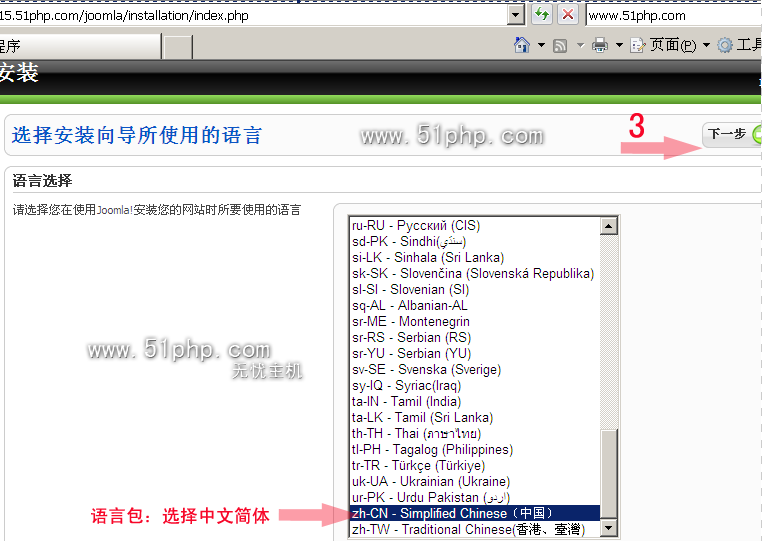Click the Print icon

(x=600, y=45)
